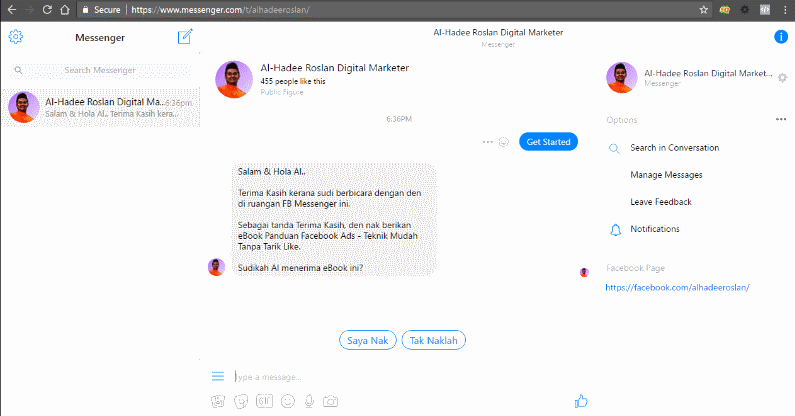Toggle the conversation info panel
The image size is (795, 416).
tap(781, 37)
